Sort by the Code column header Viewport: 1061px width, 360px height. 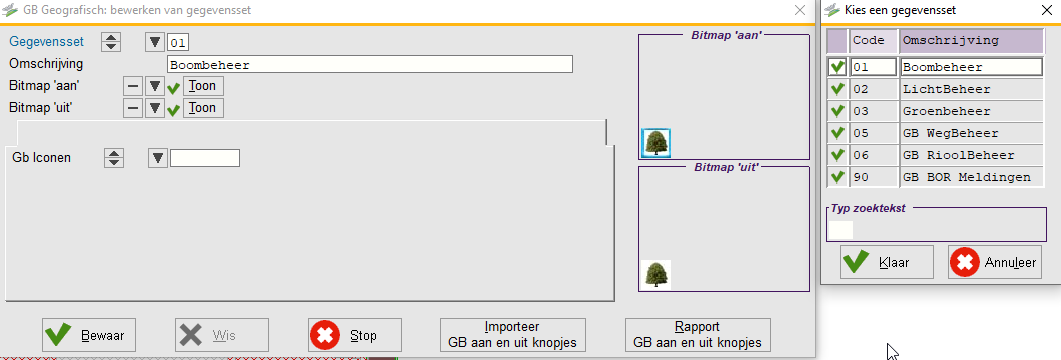click(874, 41)
